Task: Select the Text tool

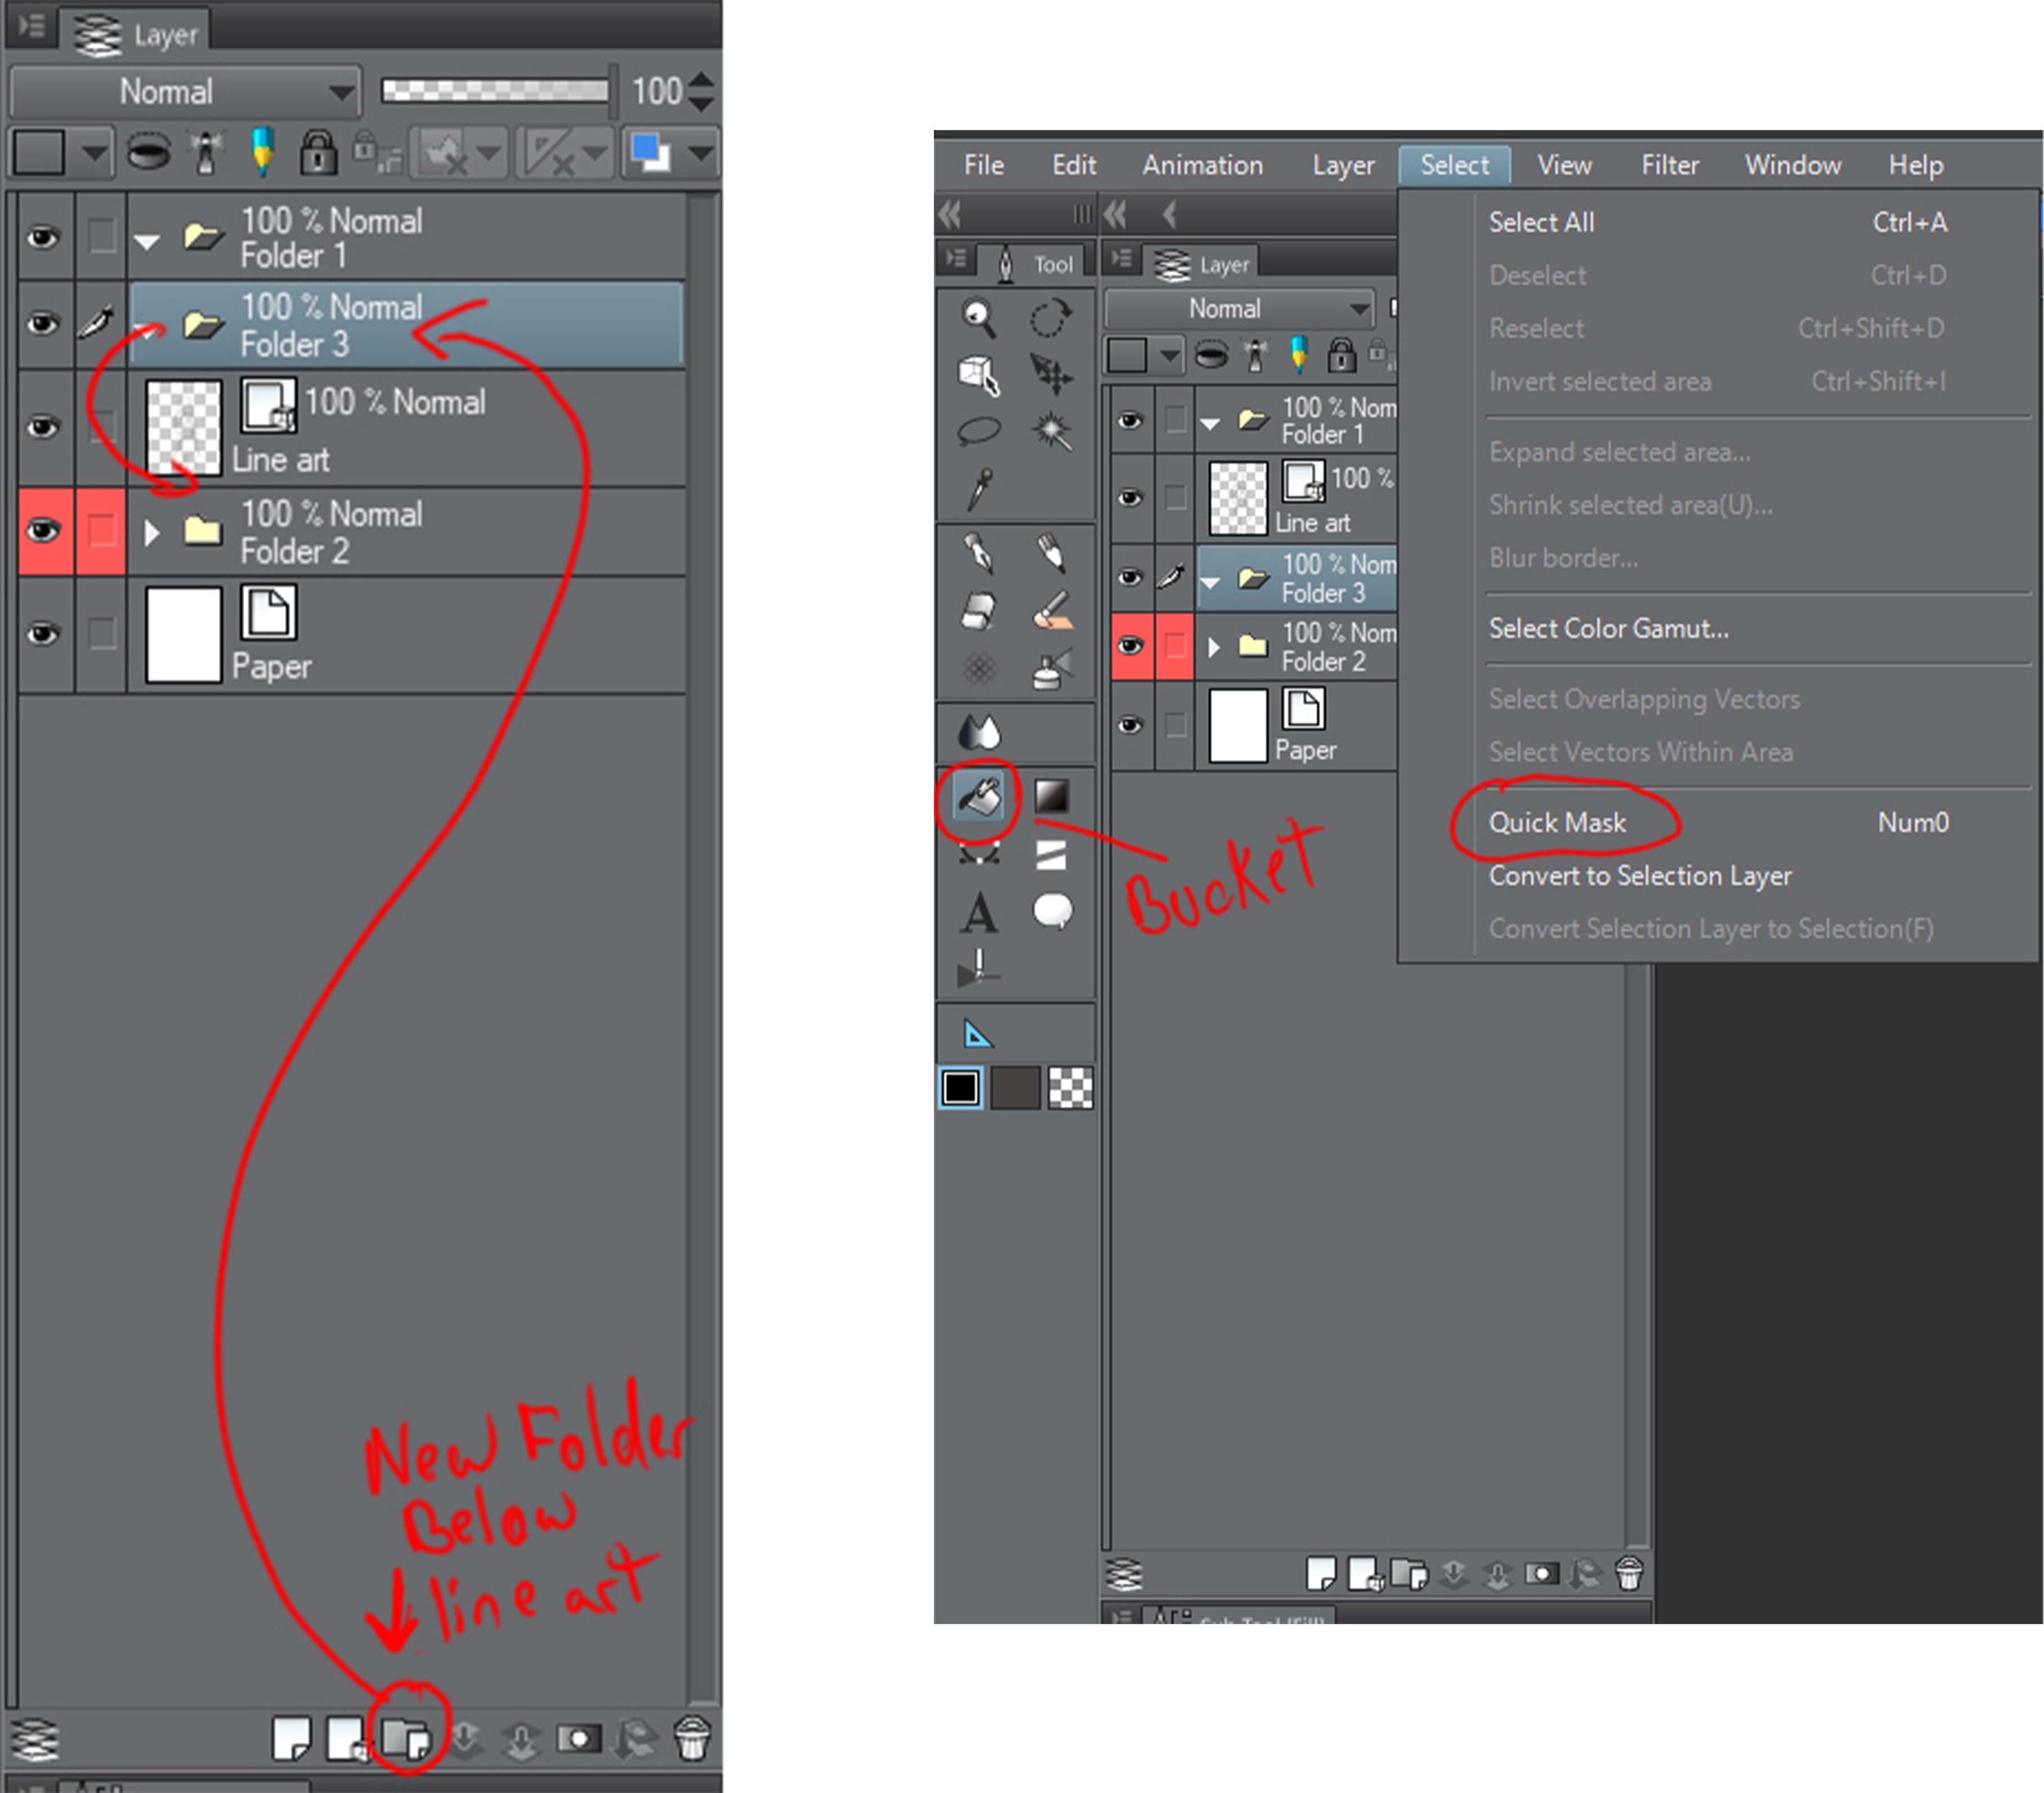Action: pyautogui.click(x=979, y=913)
